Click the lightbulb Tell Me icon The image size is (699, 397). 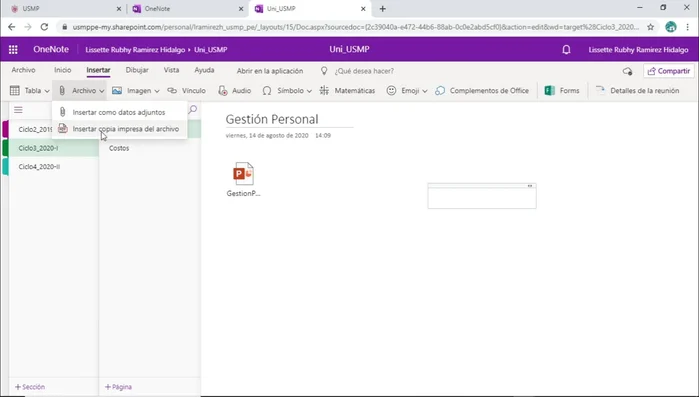pos(324,71)
